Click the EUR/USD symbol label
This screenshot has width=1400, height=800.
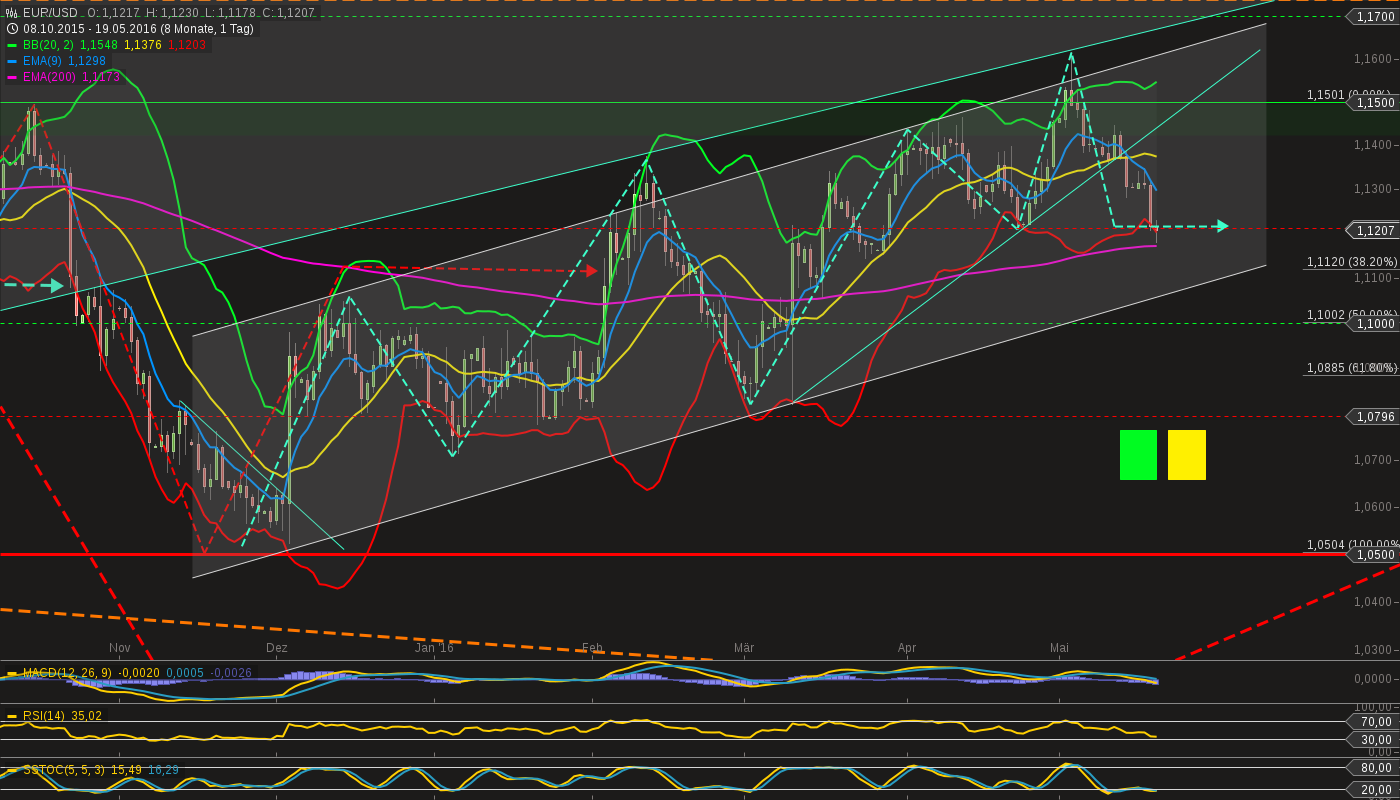coord(50,13)
